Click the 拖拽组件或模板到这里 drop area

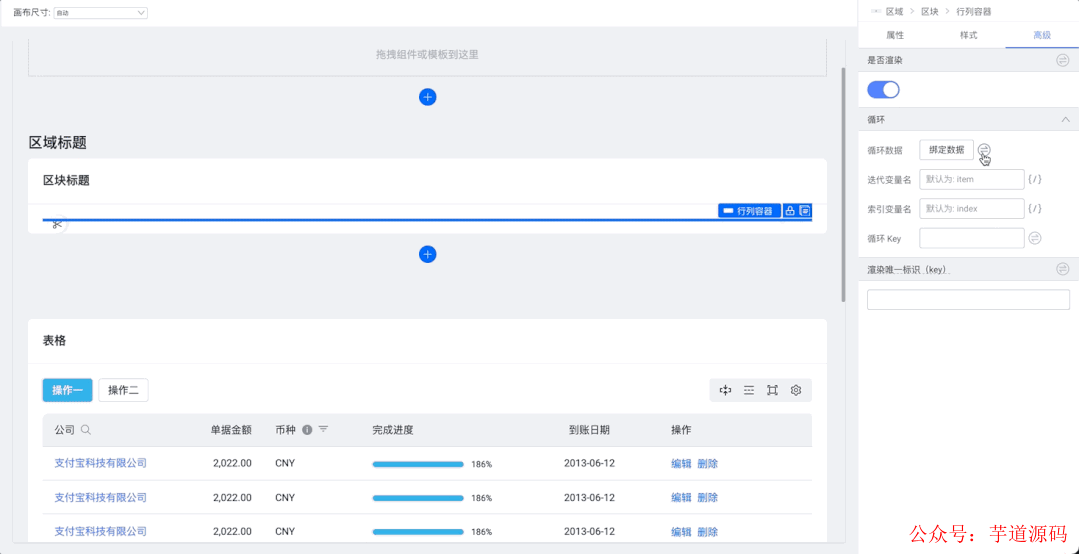[427, 56]
